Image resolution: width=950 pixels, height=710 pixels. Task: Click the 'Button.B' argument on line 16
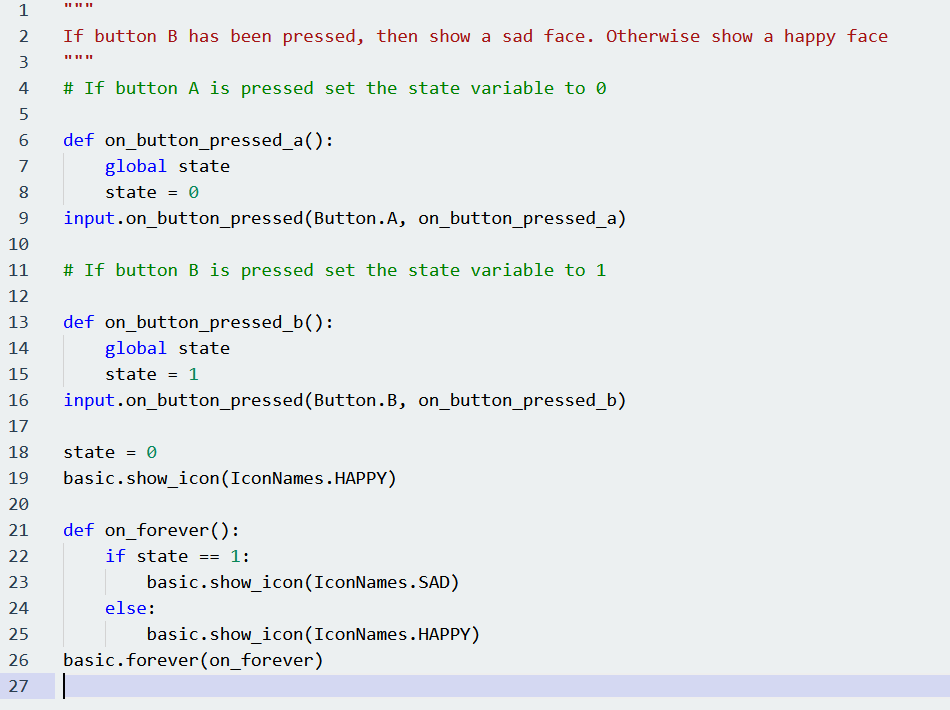coord(355,400)
